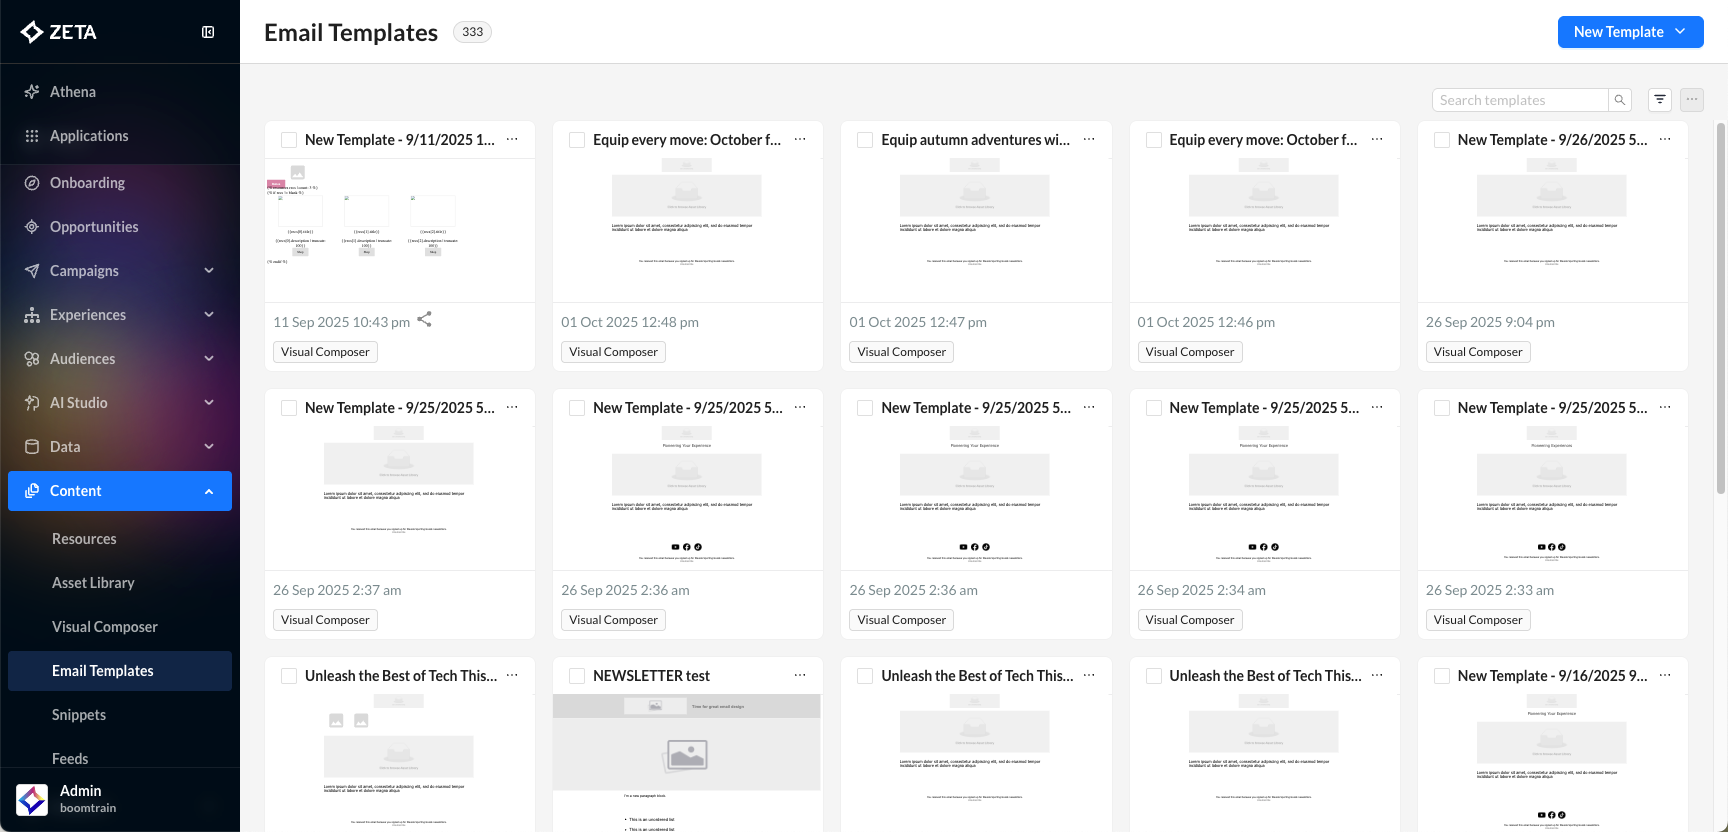The image size is (1728, 832).
Task: Open Asset Library in sidebar
Action: coord(93,583)
